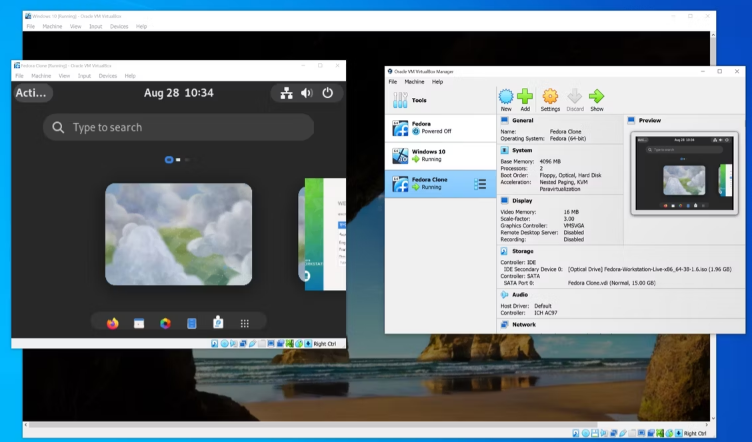The image size is (752, 442).
Task: Click the Storage section header in details
Action: (522, 251)
